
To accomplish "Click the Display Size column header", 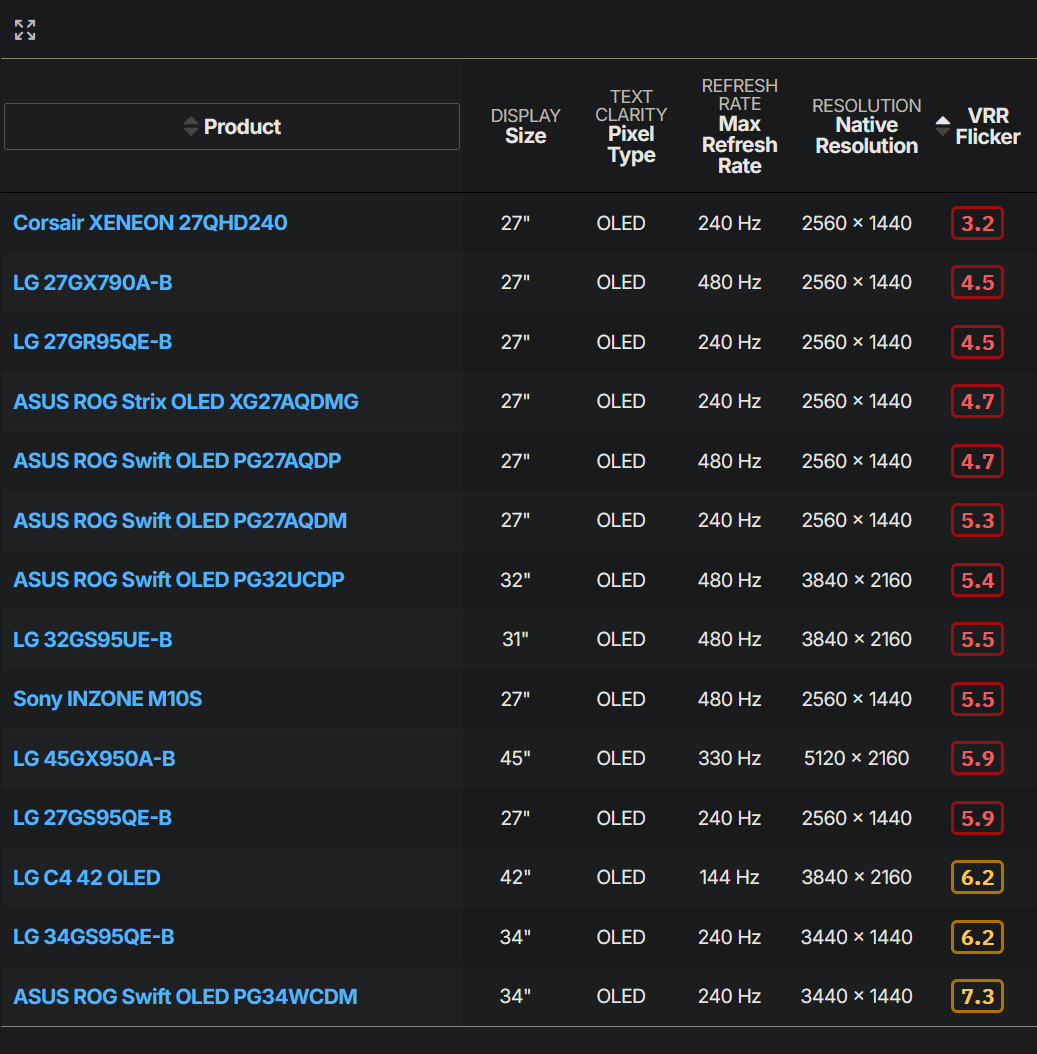I will click(x=526, y=126).
